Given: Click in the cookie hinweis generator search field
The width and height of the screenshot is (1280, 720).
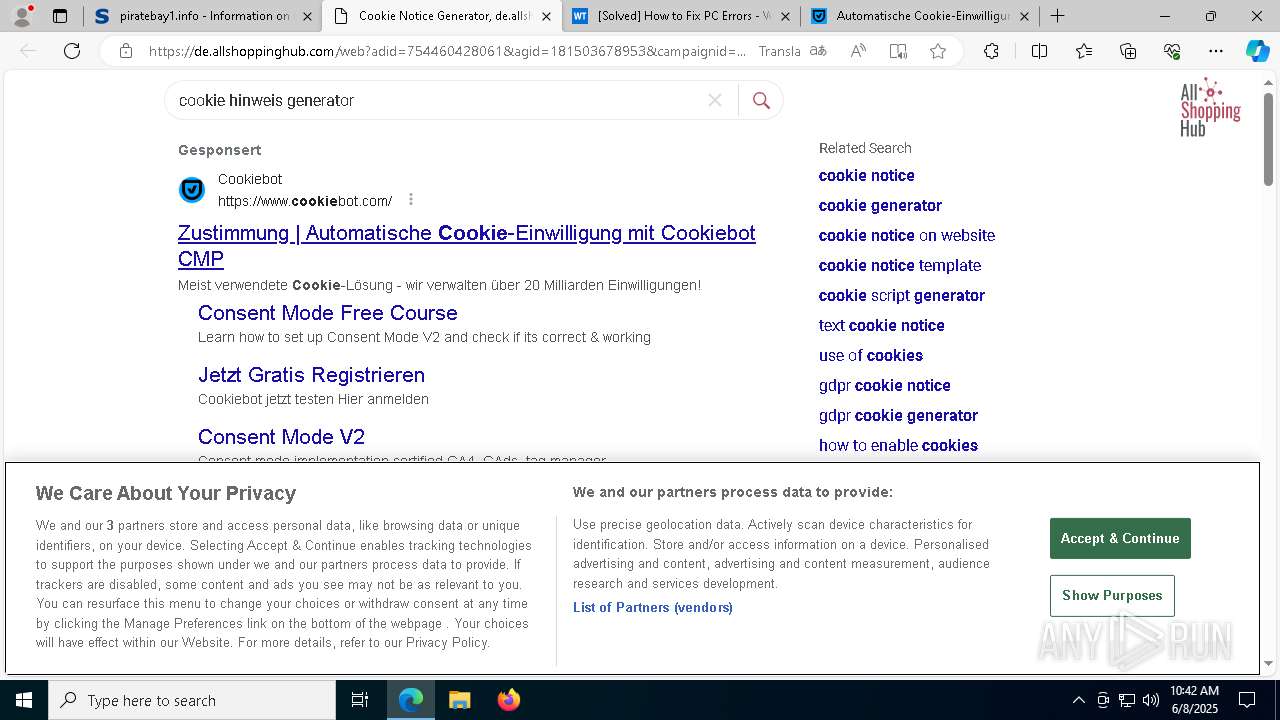Looking at the screenshot, I should click(435, 100).
